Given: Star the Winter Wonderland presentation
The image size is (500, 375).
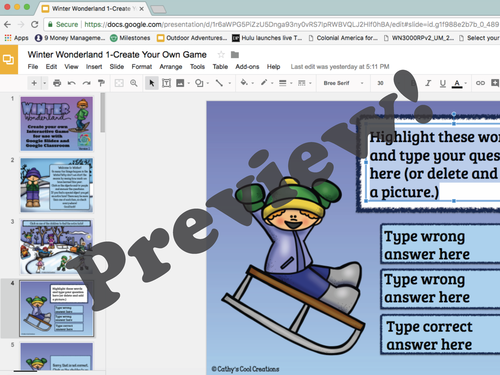Looking at the screenshot, I should (221, 55).
